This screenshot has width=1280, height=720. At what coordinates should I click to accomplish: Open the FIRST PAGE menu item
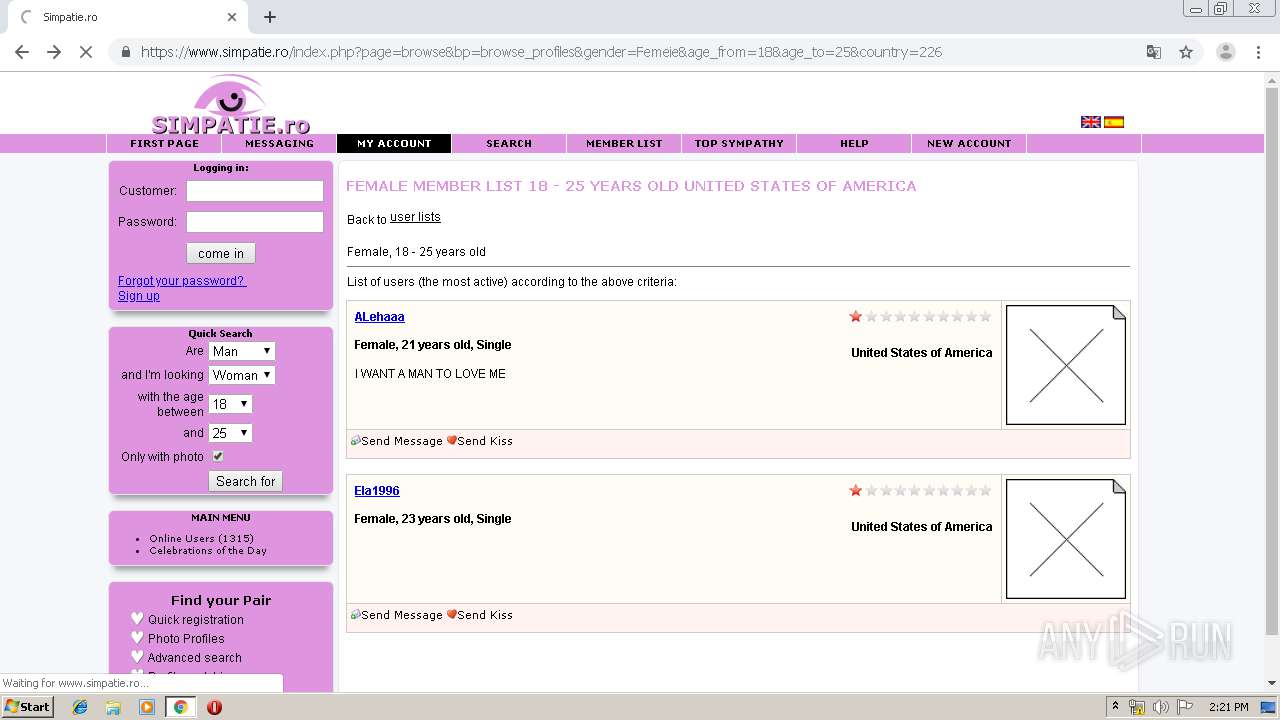(x=164, y=143)
